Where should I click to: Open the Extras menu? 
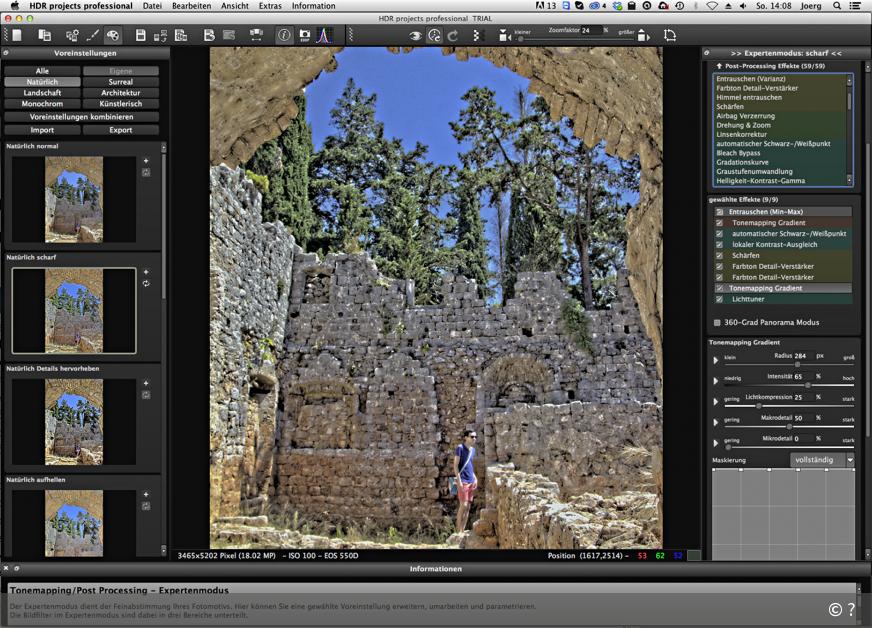(x=270, y=6)
